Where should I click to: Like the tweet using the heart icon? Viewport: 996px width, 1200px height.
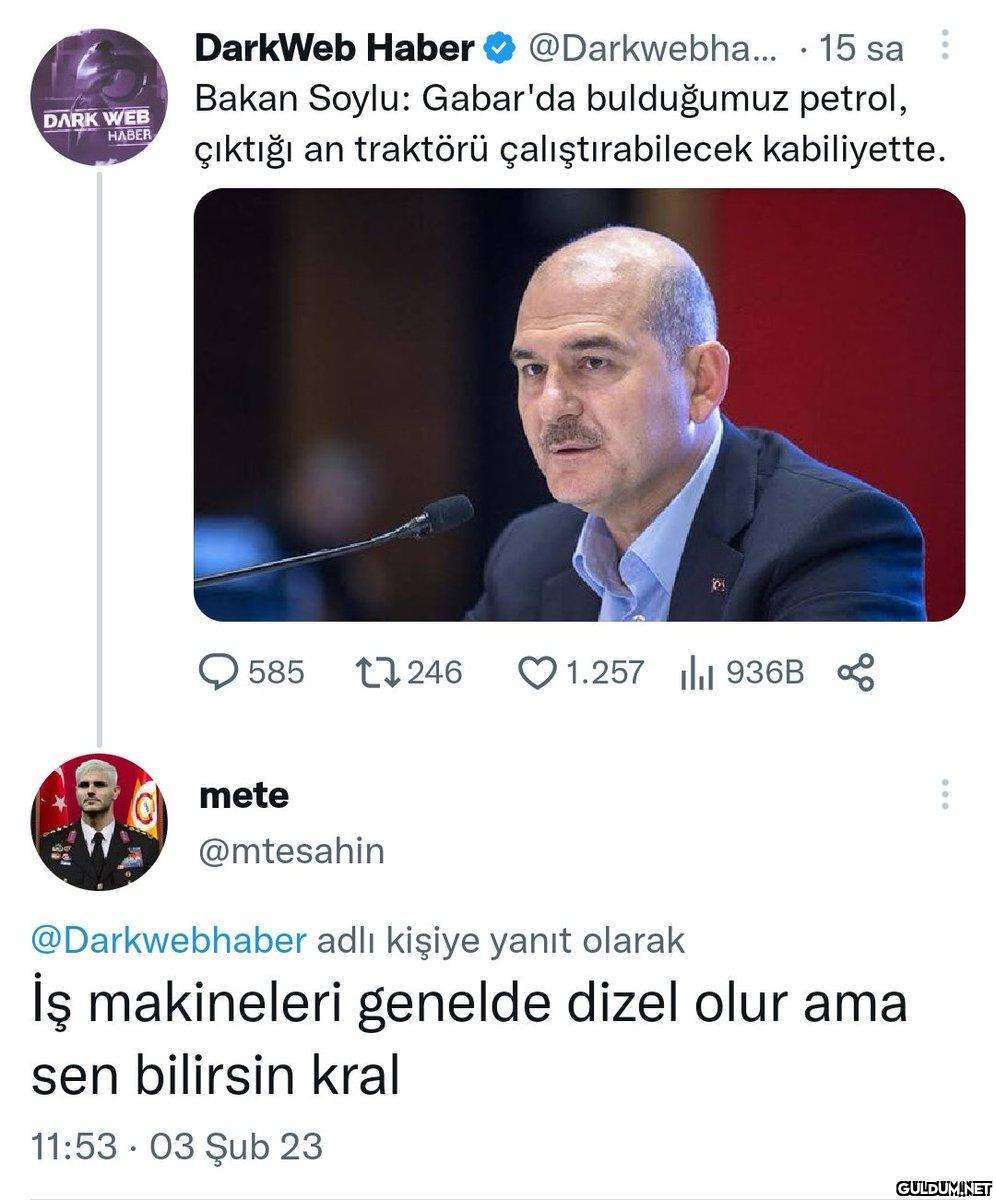point(536,672)
